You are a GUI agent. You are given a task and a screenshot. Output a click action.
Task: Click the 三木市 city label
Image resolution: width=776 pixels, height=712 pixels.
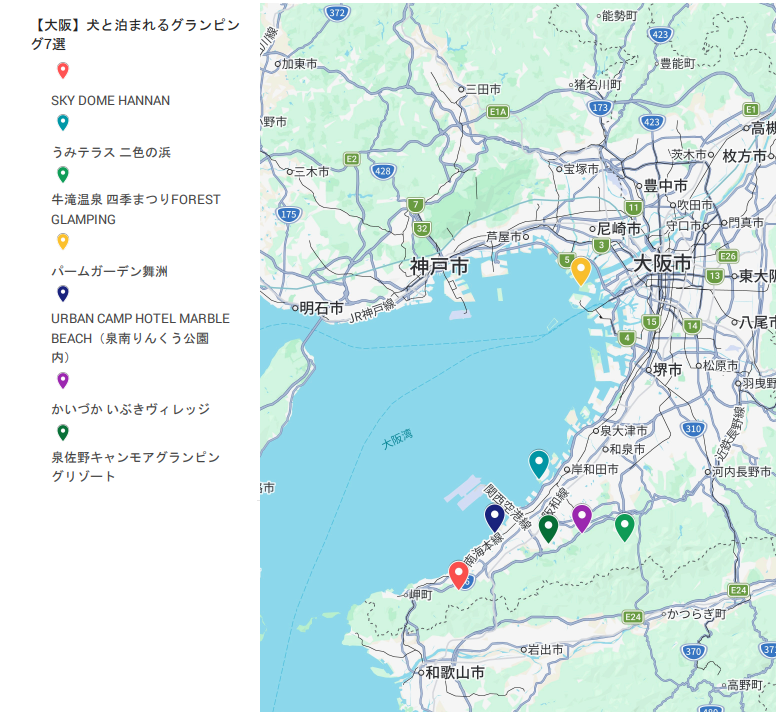[x=312, y=172]
